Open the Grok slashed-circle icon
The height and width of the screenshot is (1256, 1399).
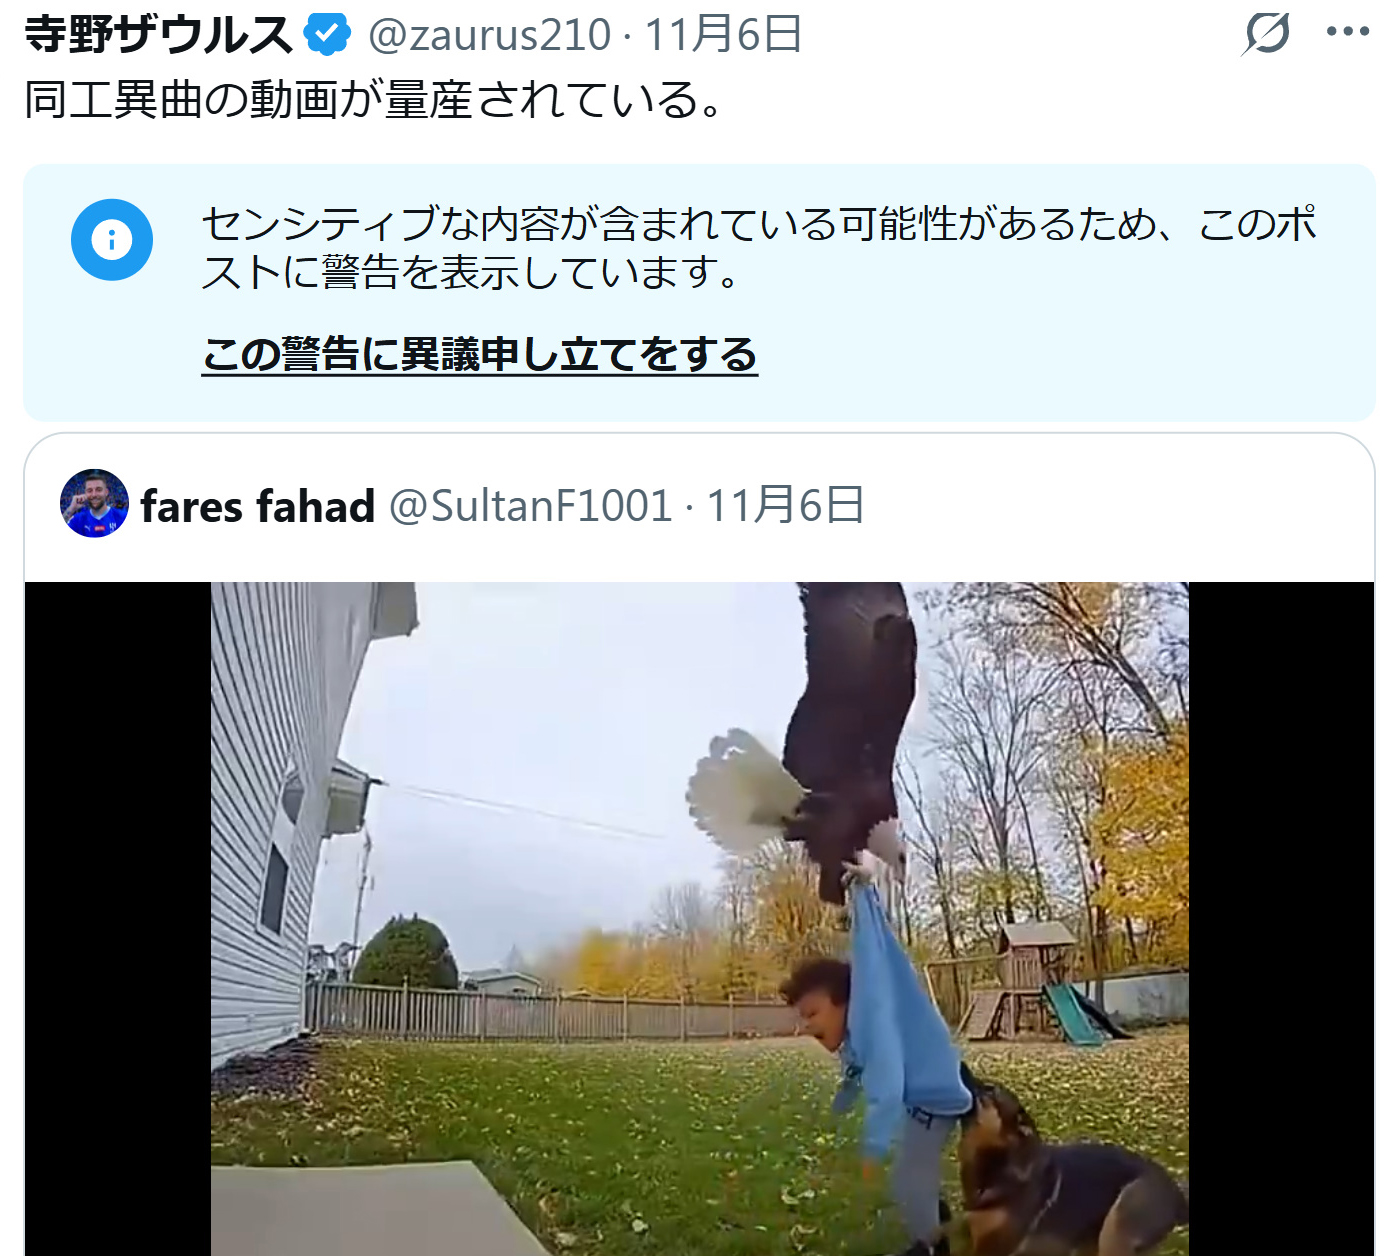point(1266,34)
